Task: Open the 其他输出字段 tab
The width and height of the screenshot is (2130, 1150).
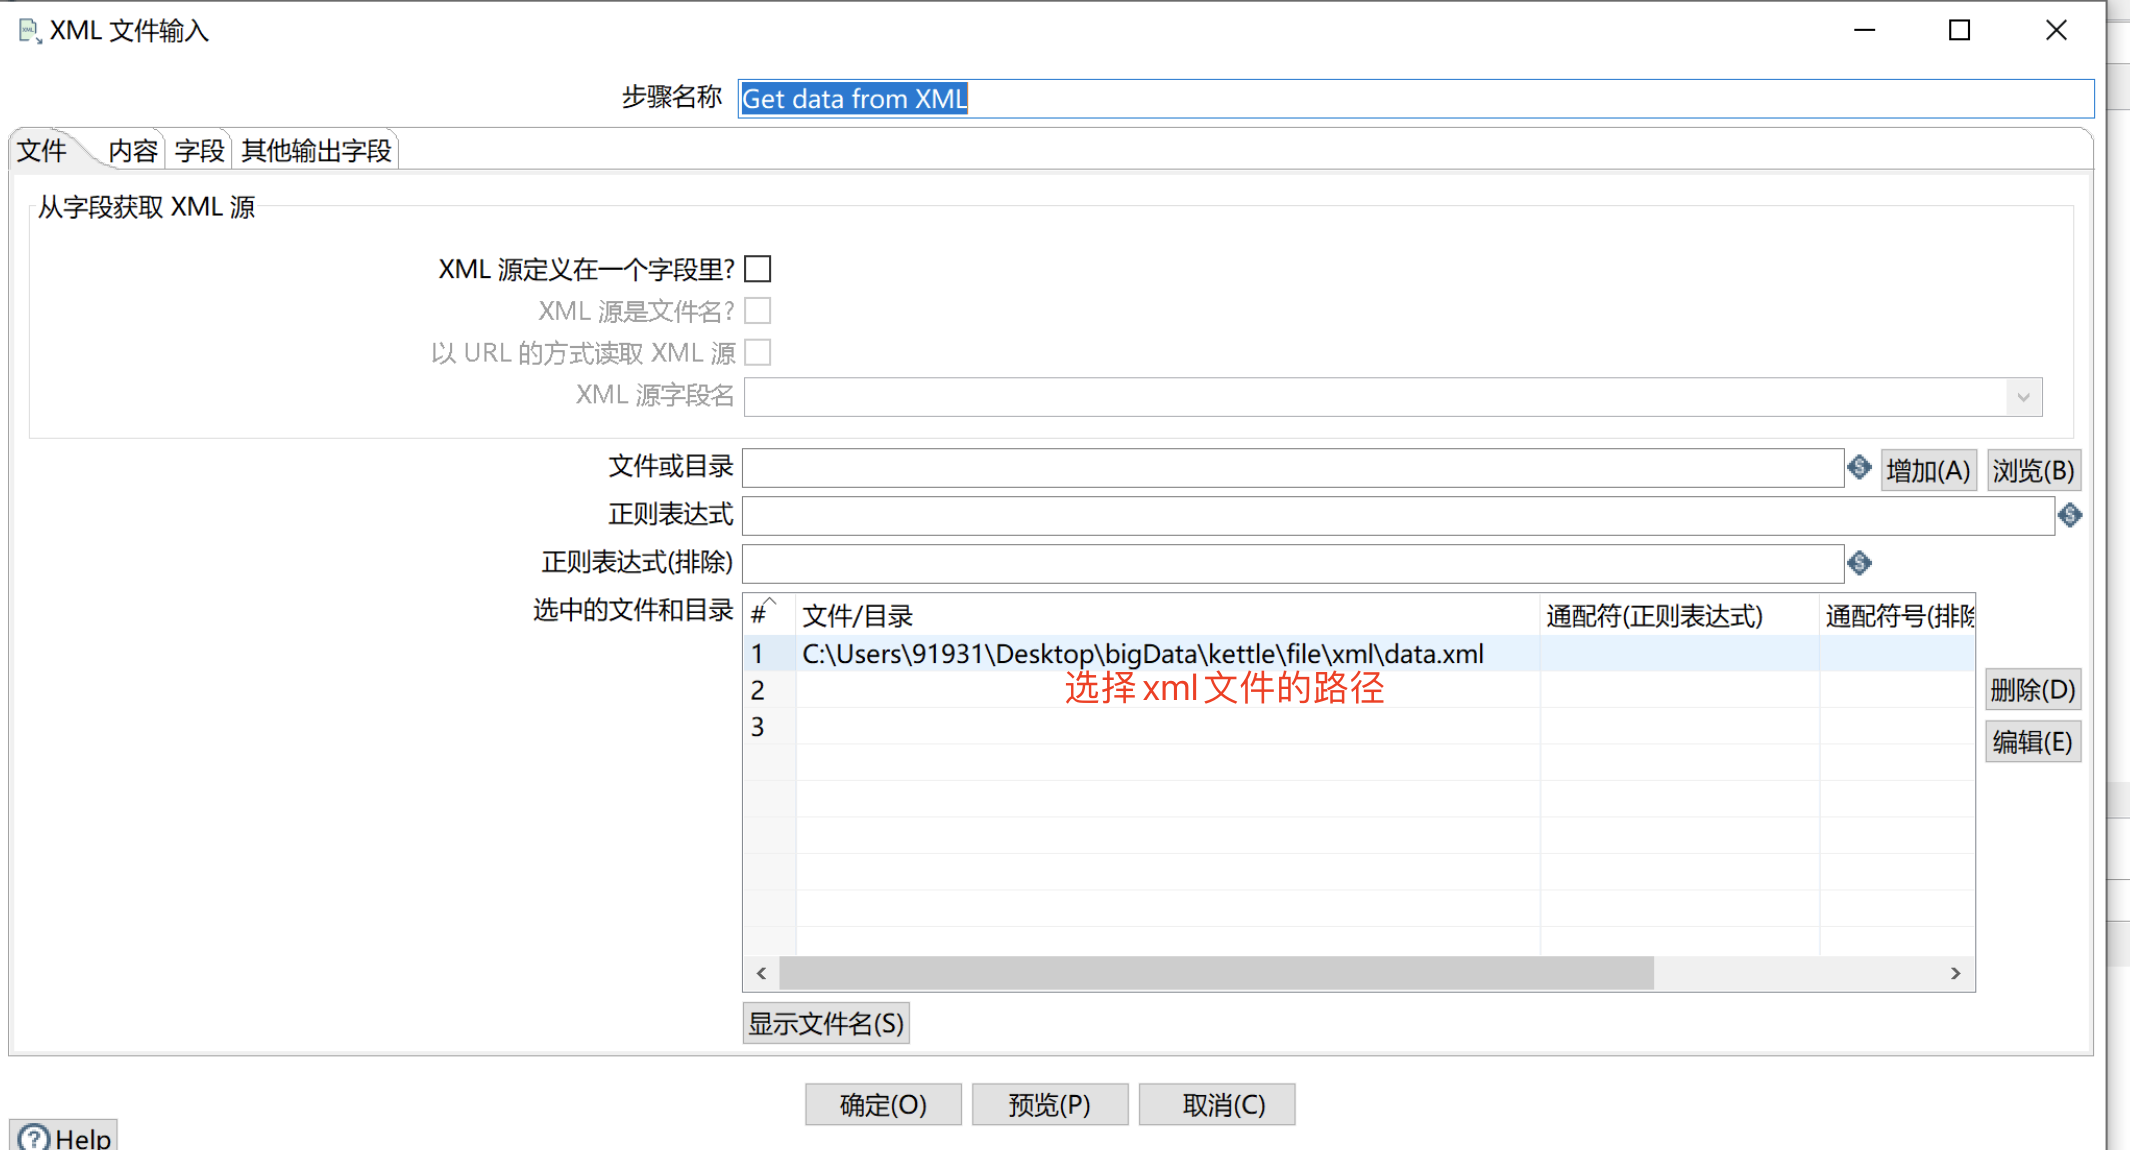Action: [314, 149]
